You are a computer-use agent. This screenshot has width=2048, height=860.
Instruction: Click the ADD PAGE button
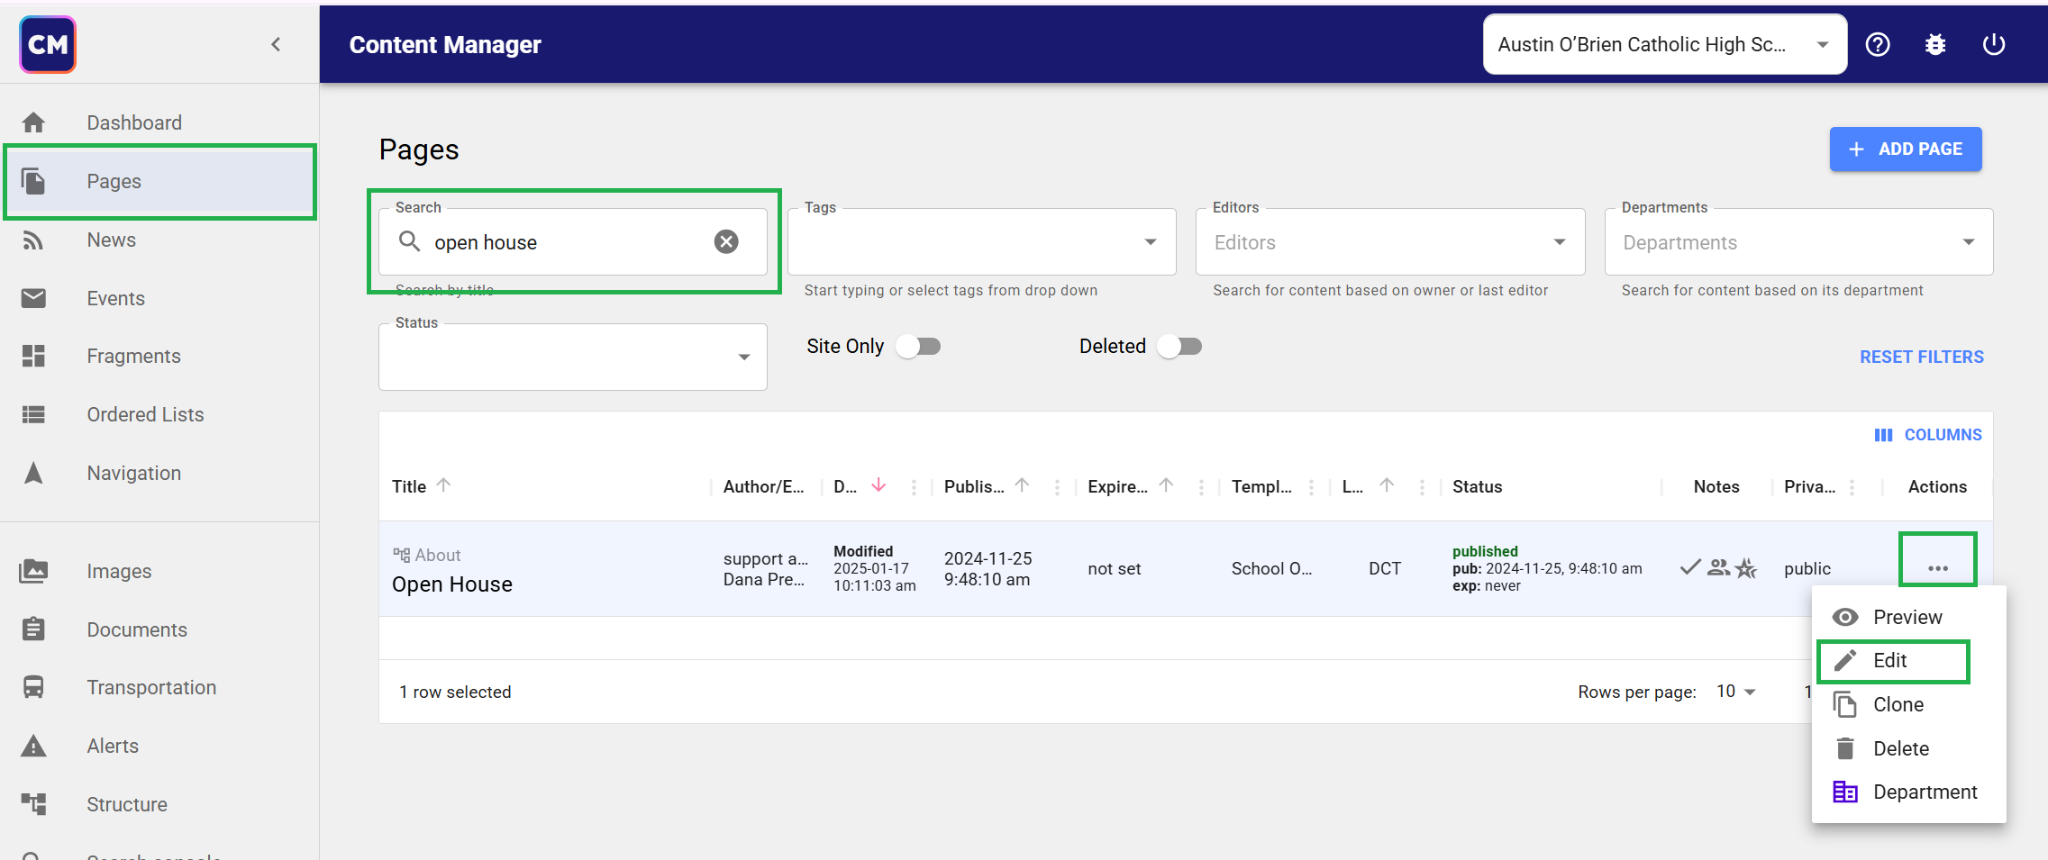1905,149
